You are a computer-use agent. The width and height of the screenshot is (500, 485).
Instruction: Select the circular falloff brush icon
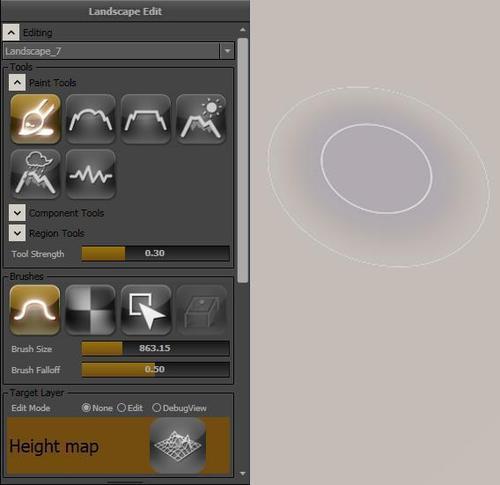click(35, 310)
